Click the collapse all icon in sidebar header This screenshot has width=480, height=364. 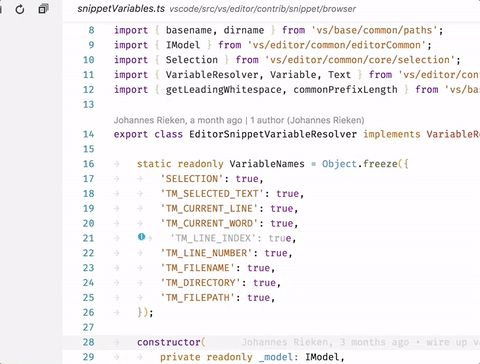(43, 9)
